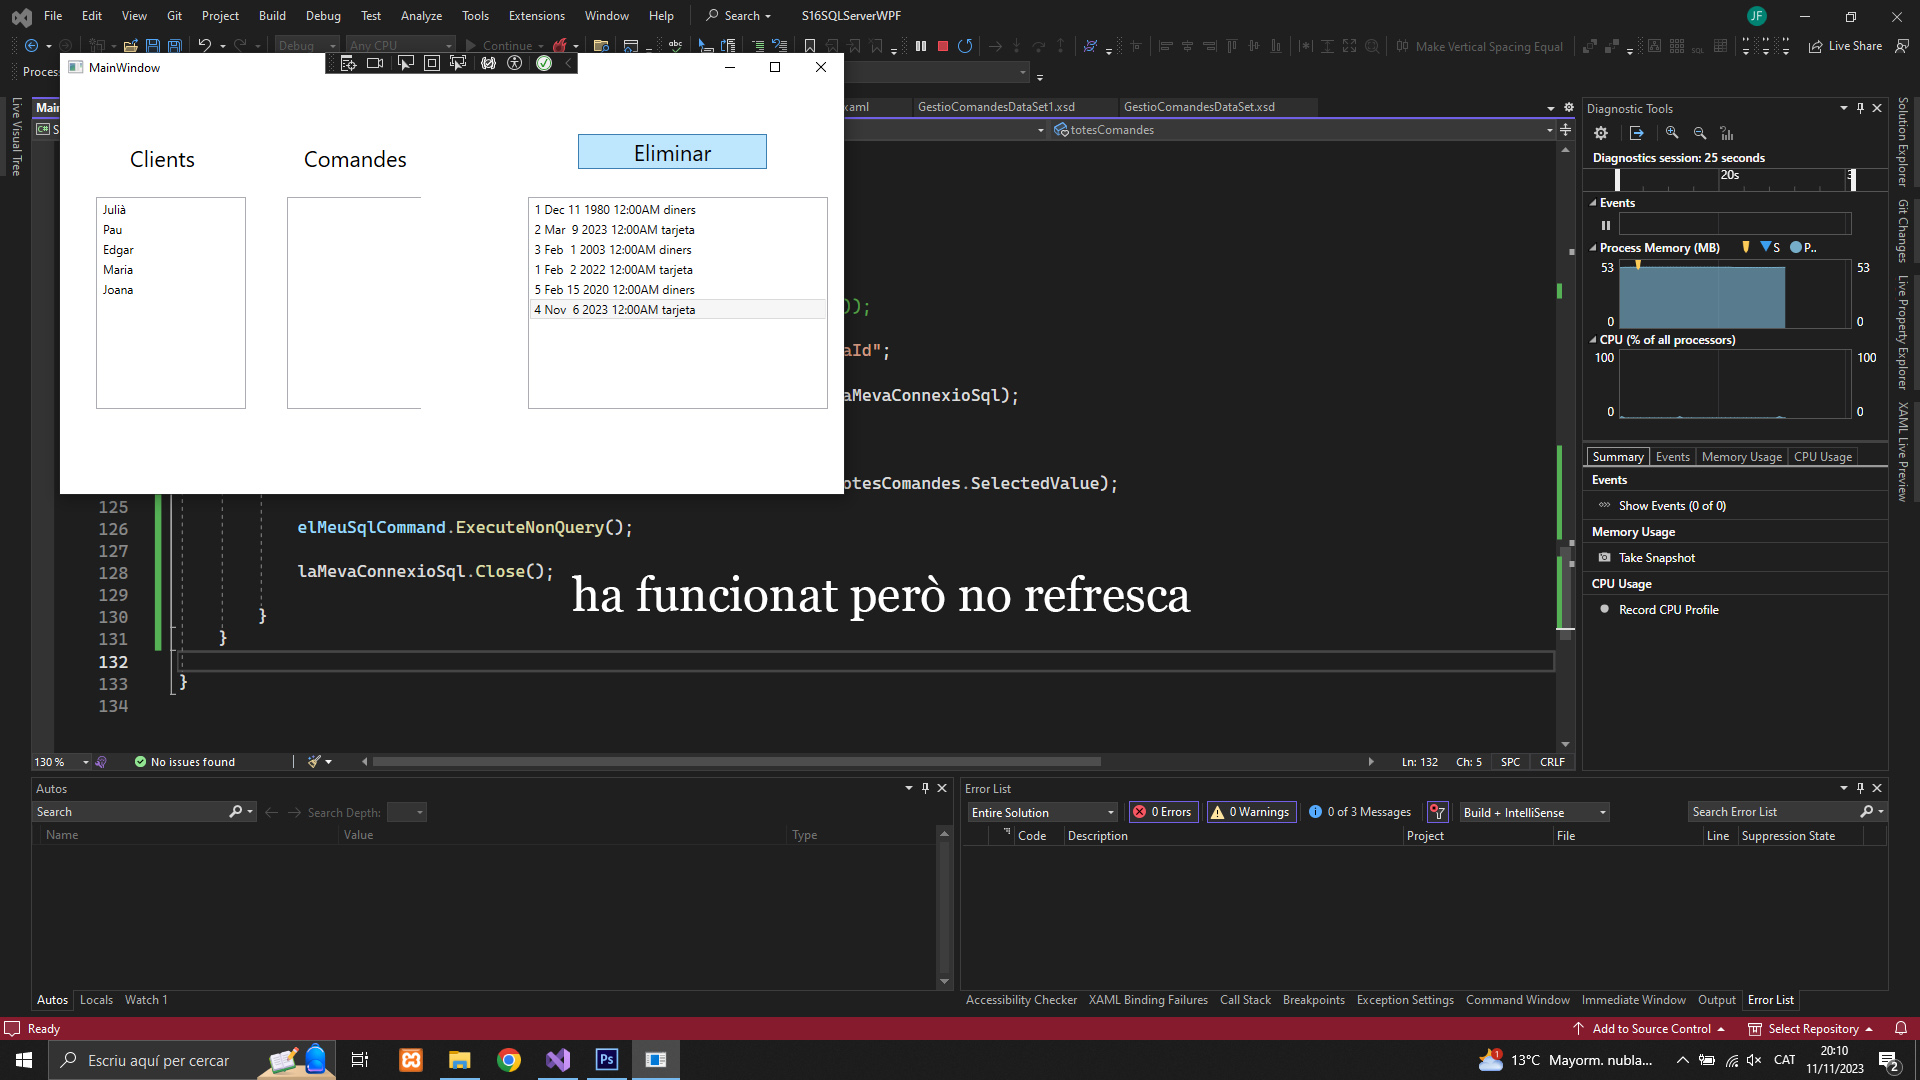This screenshot has height=1080, width=1920.
Task: Click the Save All toolbar icon
Action: point(175,46)
